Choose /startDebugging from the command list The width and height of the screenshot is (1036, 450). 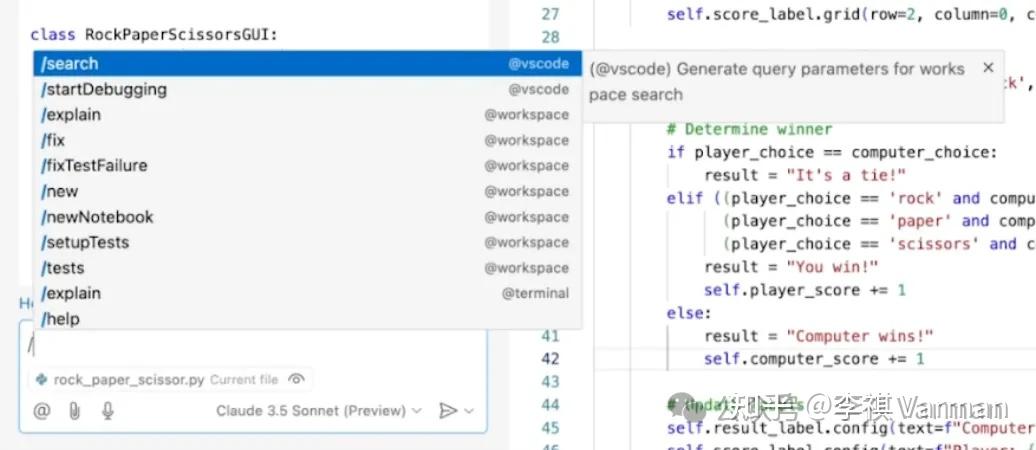pyautogui.click(x=307, y=89)
